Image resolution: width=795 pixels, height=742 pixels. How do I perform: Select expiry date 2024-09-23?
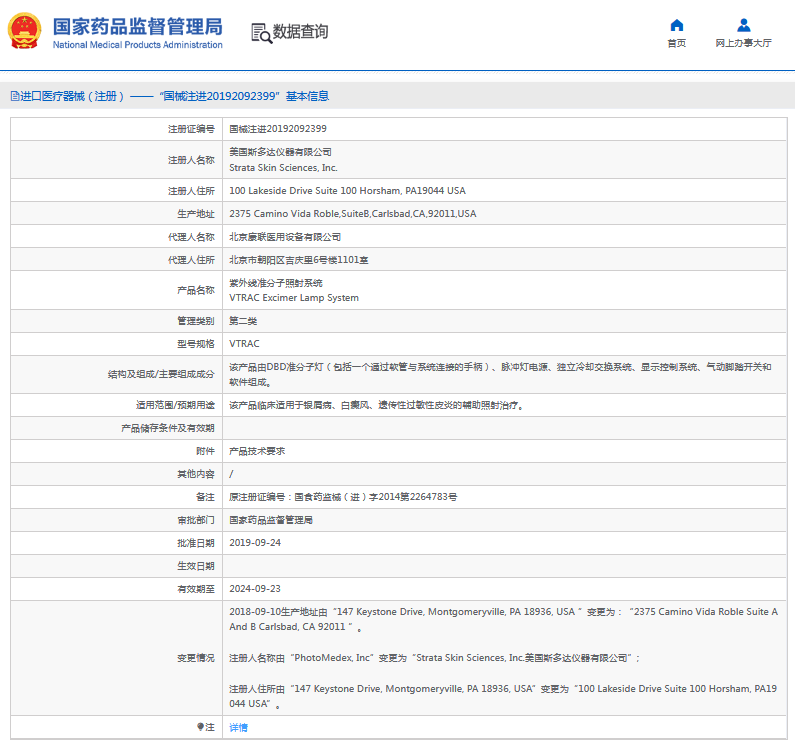(255, 589)
